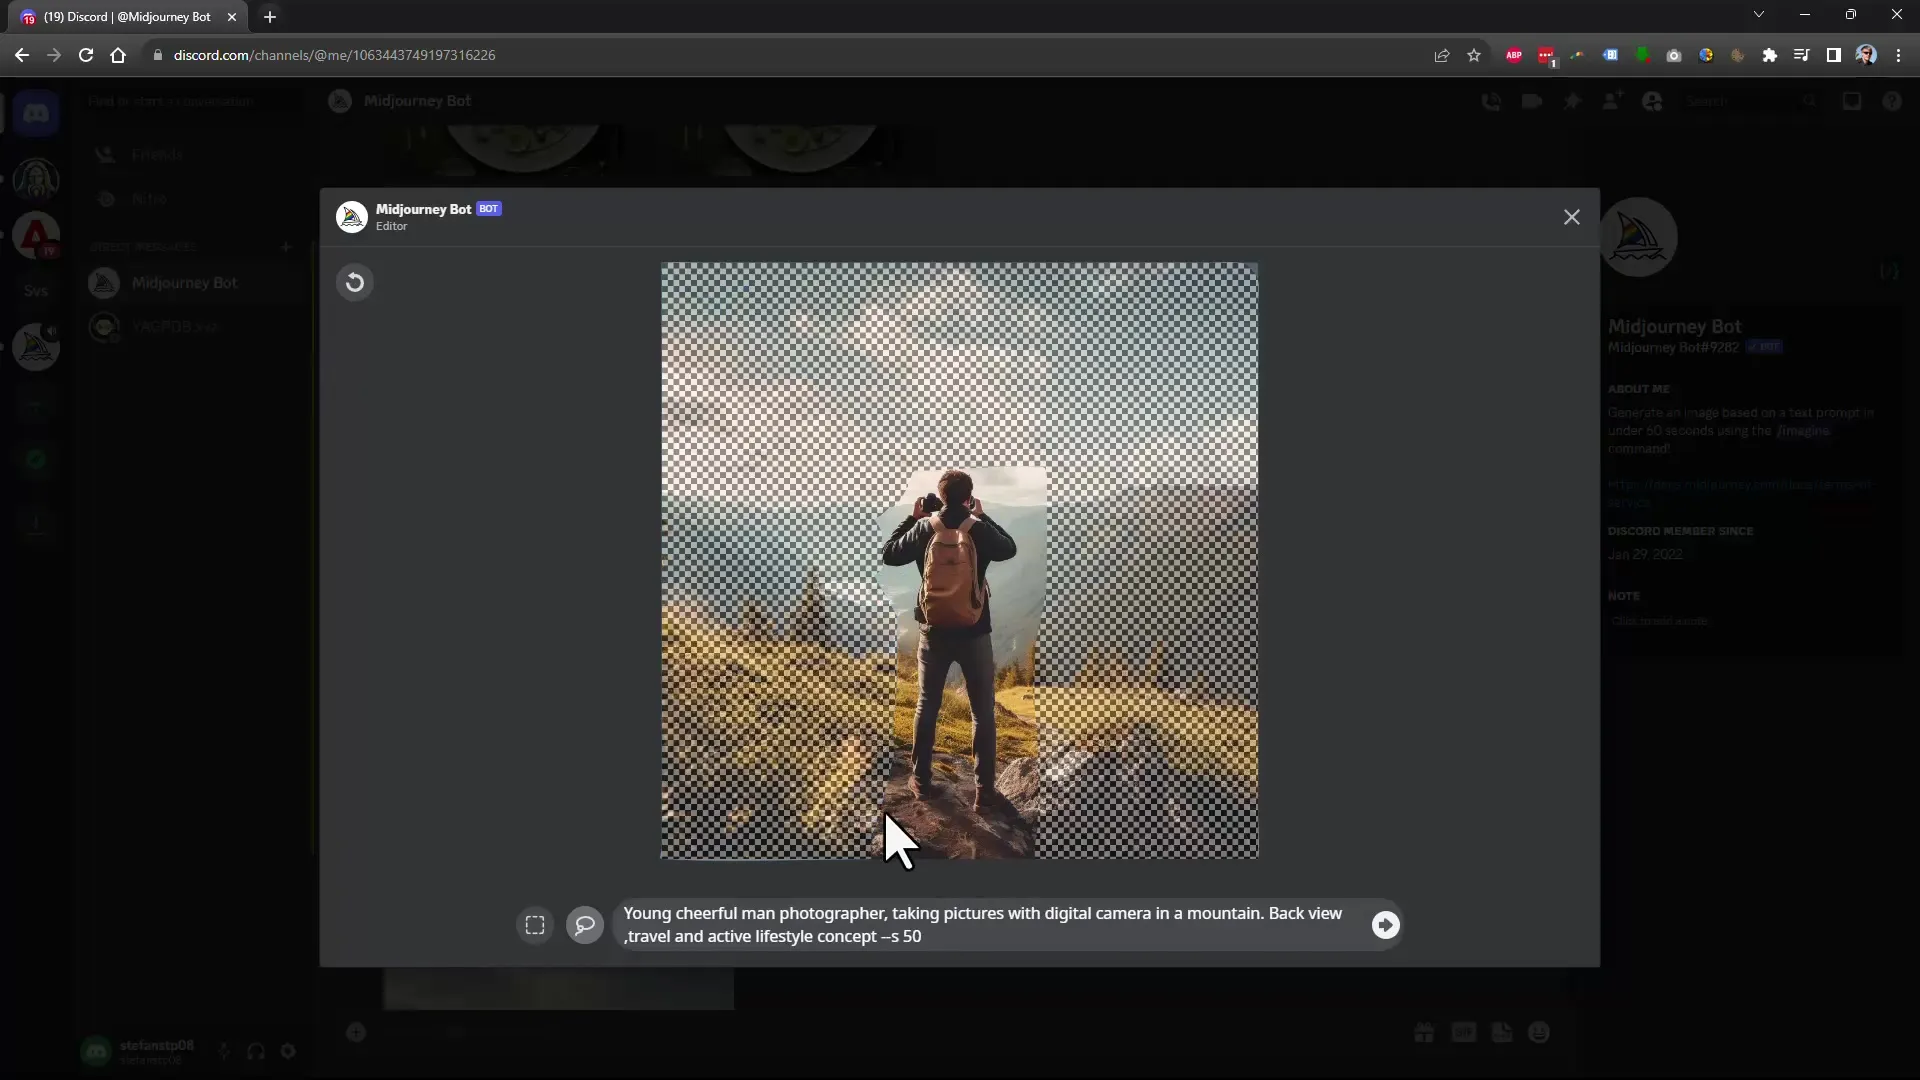The image size is (1920, 1080).
Task: Toggle the browser side panel
Action: pyautogui.click(x=1834, y=55)
